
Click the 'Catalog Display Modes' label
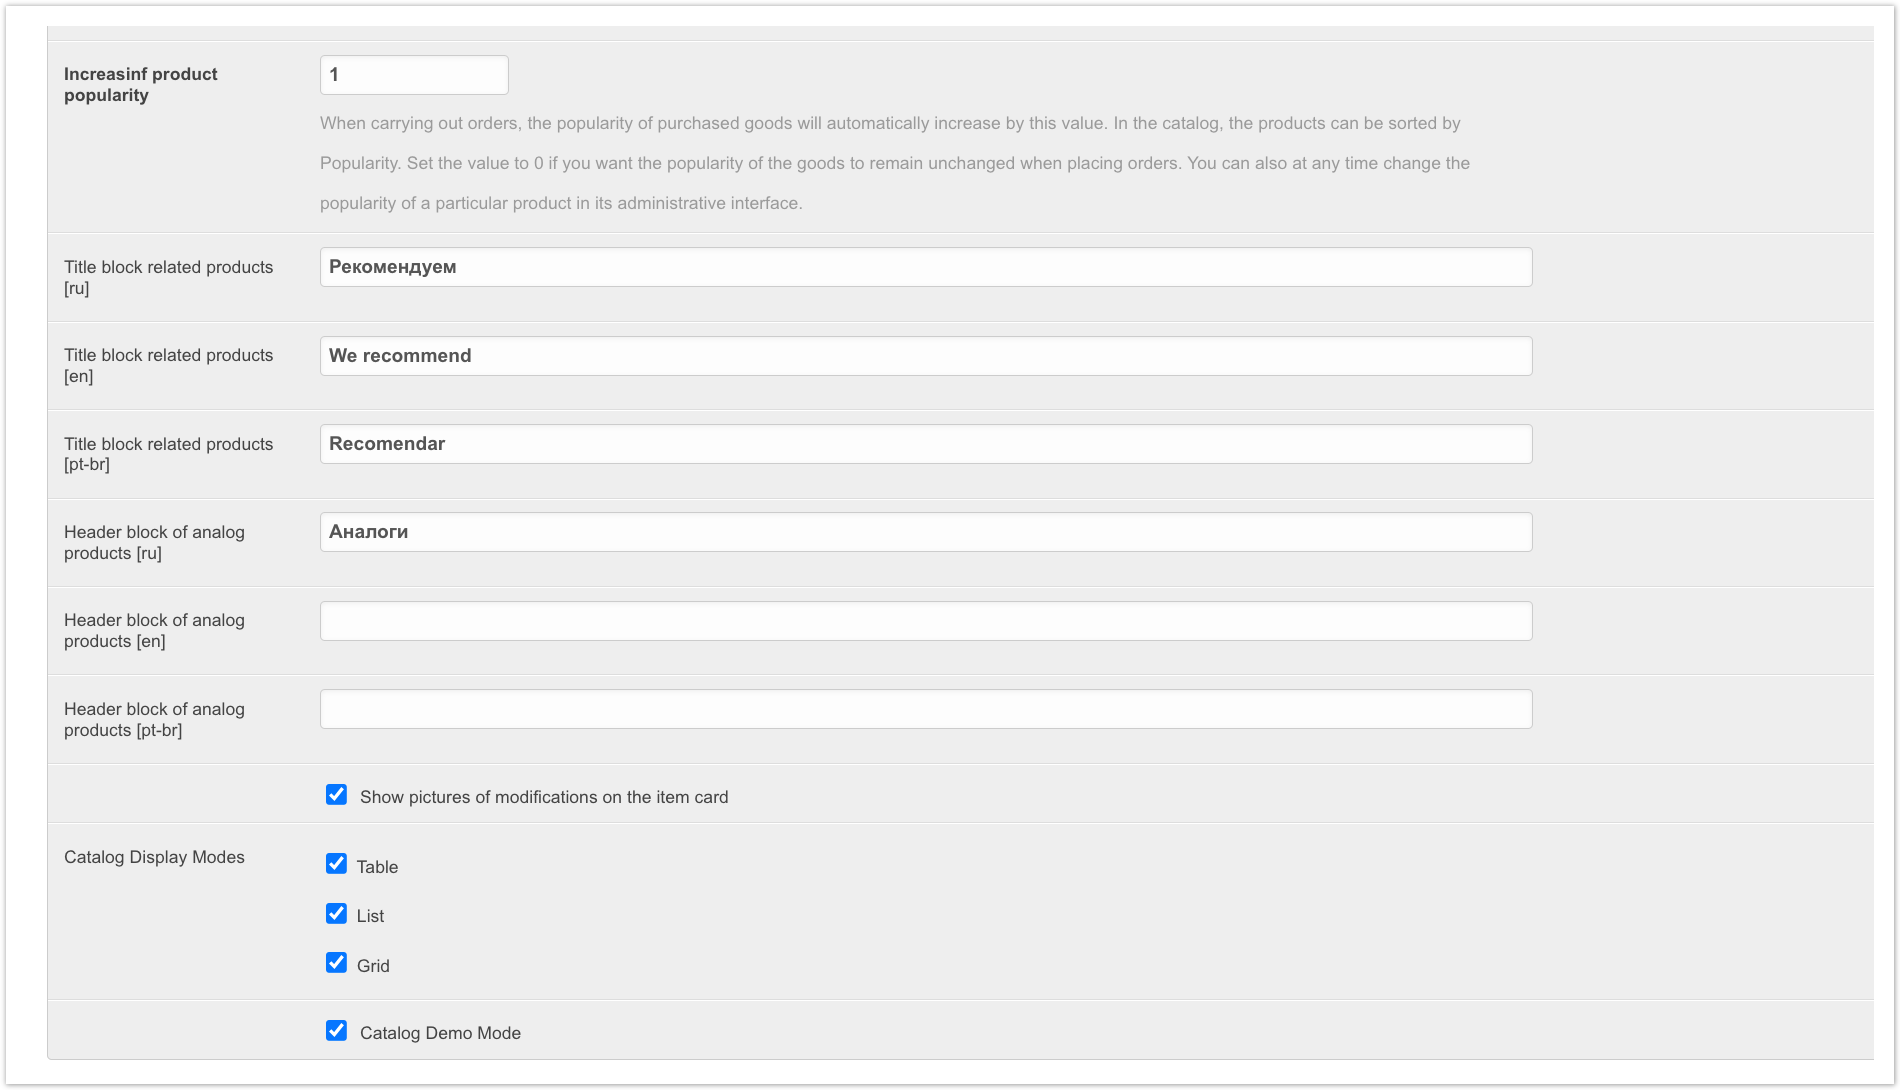point(154,857)
